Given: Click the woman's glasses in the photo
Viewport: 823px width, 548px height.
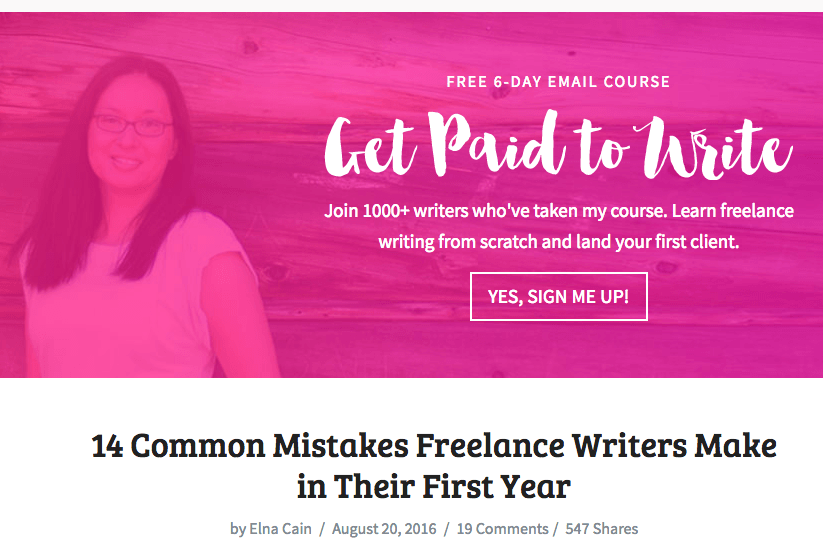Looking at the screenshot, I should tap(131, 125).
